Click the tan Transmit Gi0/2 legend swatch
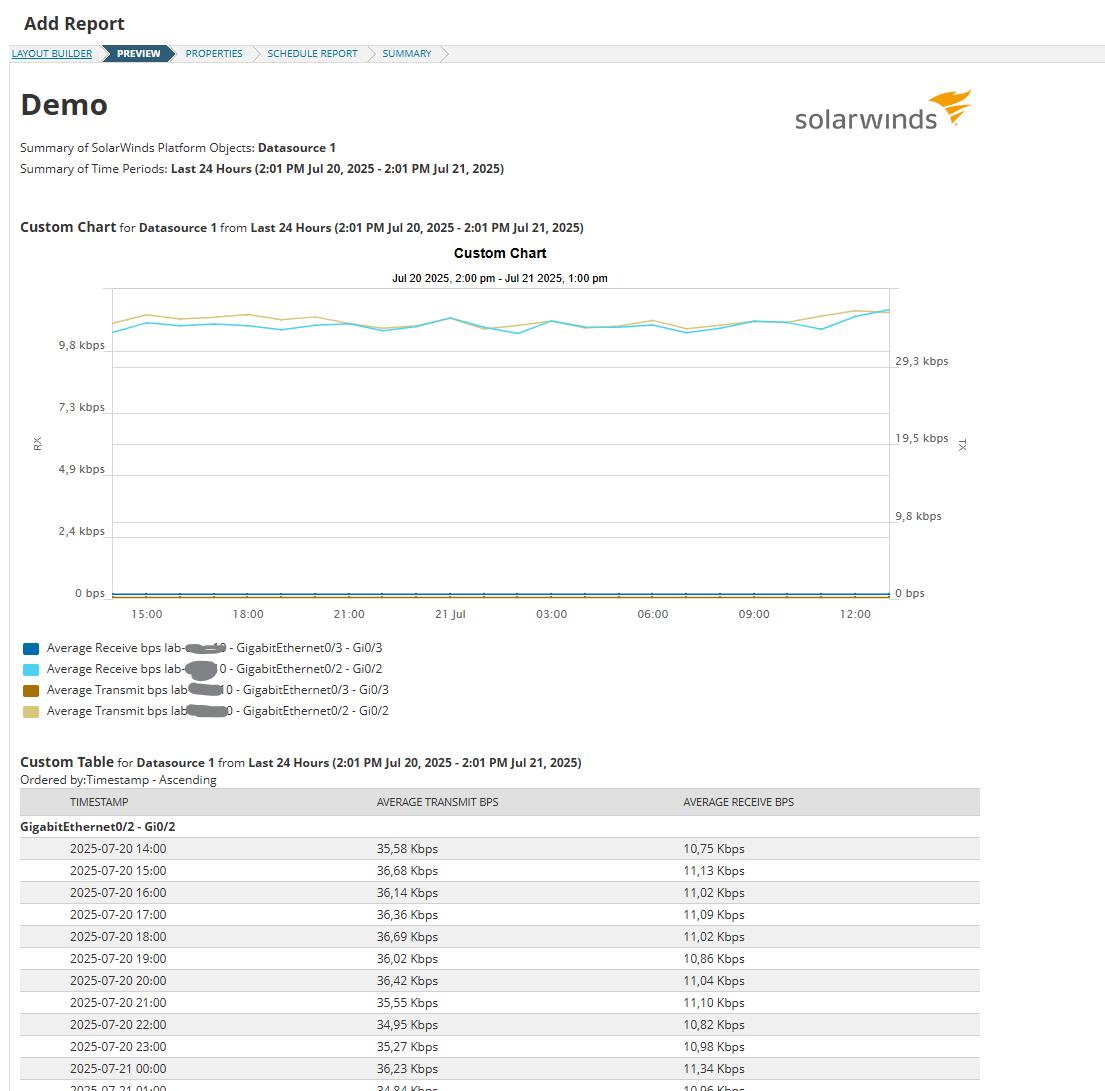Image resolution: width=1105 pixels, height=1091 pixels. click(x=31, y=712)
